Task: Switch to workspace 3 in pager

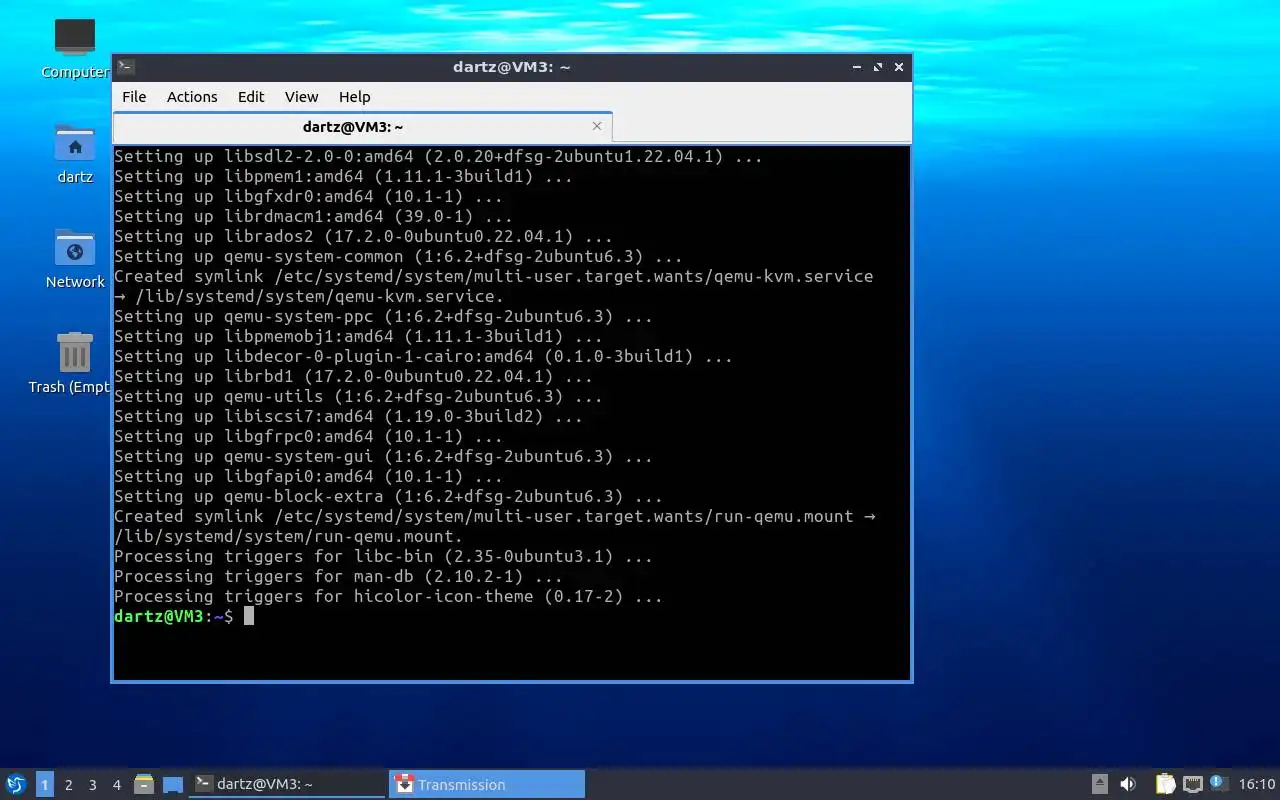Action: point(93,784)
